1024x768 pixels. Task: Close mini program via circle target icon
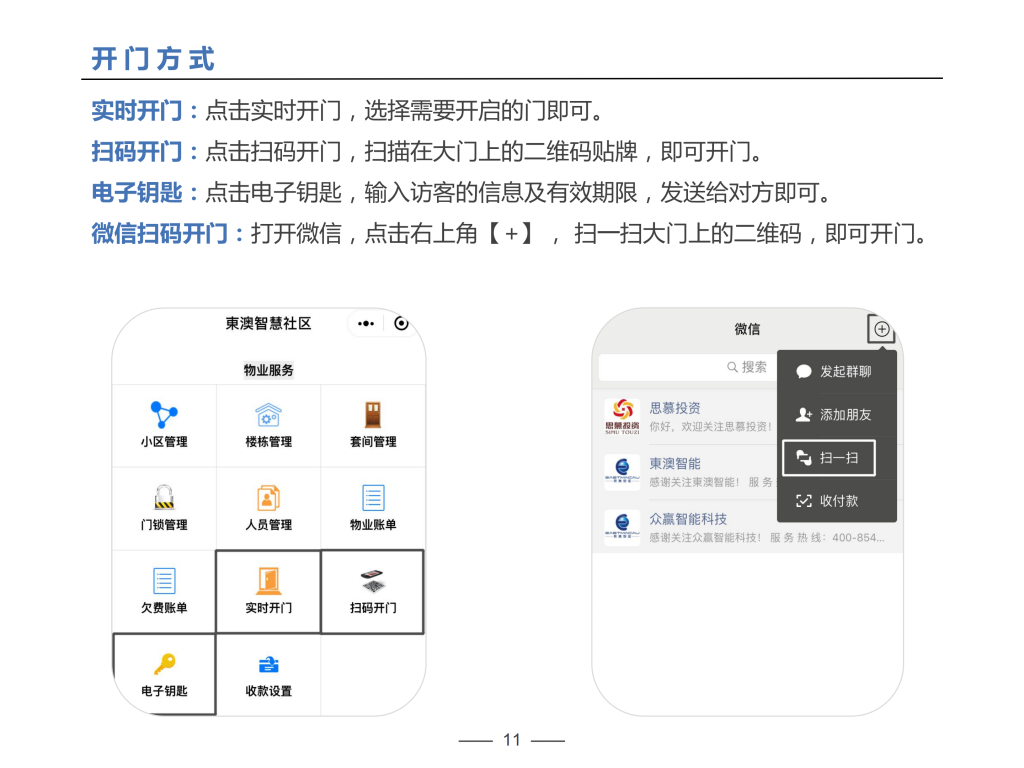pyautogui.click(x=401, y=323)
